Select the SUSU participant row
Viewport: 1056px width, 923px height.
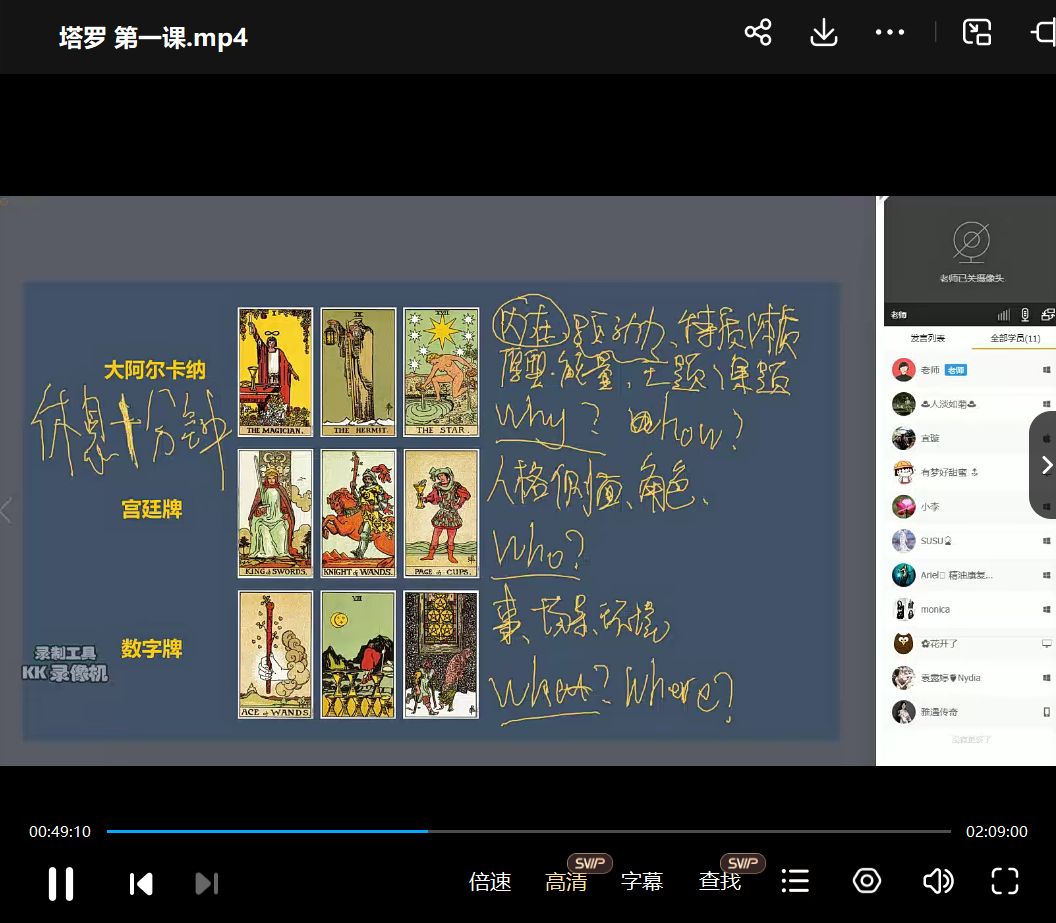pyautogui.click(x=970, y=541)
